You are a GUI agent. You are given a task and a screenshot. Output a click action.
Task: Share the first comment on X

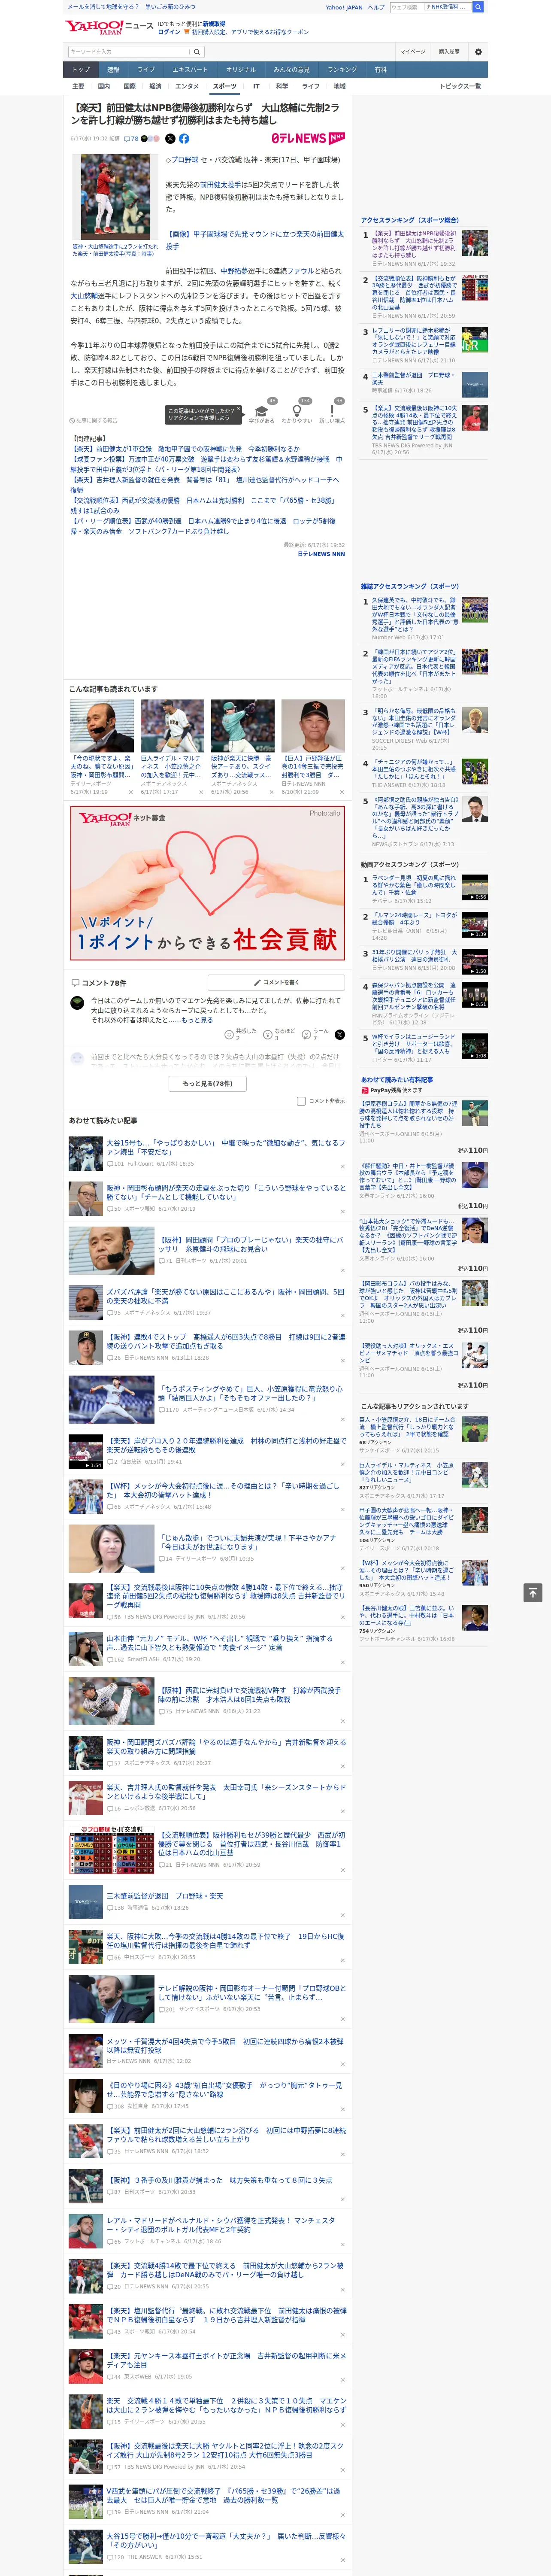[x=340, y=1035]
